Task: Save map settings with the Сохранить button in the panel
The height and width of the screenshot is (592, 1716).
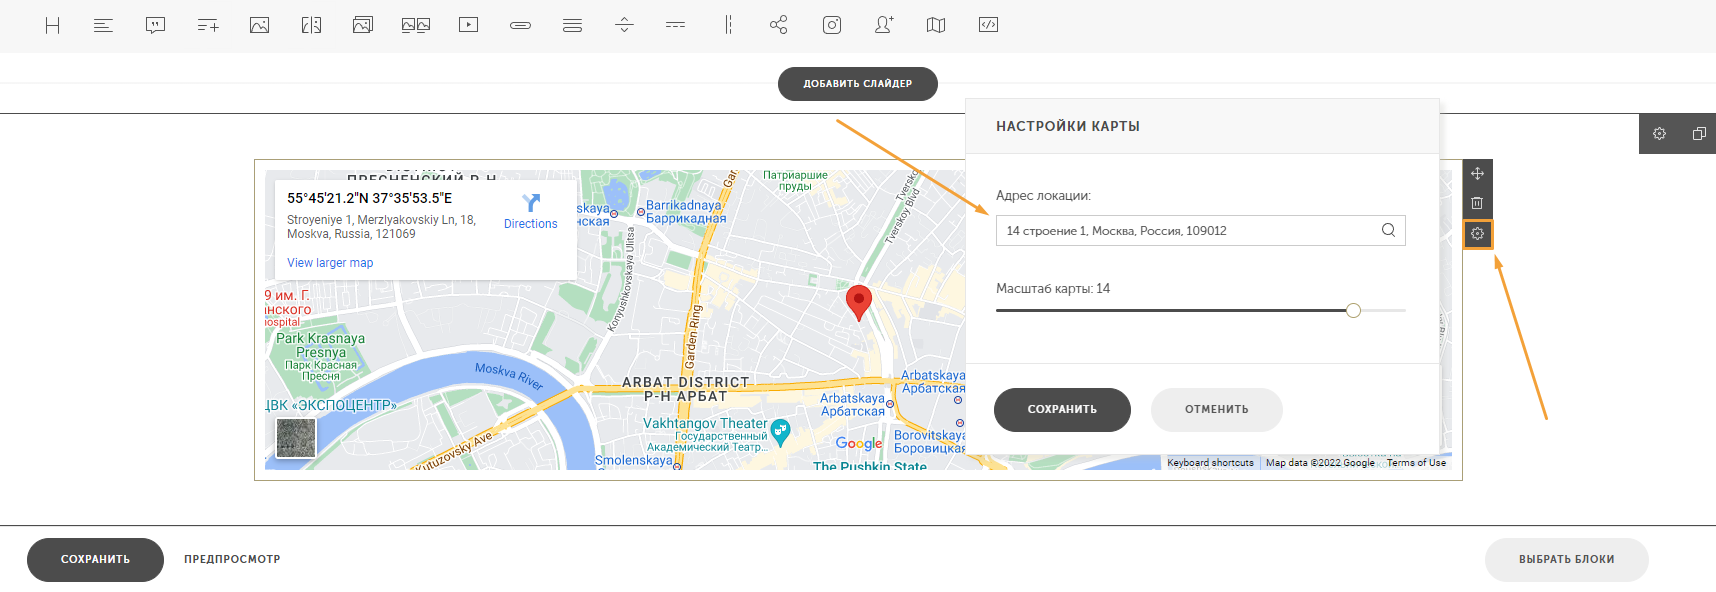Action: coord(1062,410)
